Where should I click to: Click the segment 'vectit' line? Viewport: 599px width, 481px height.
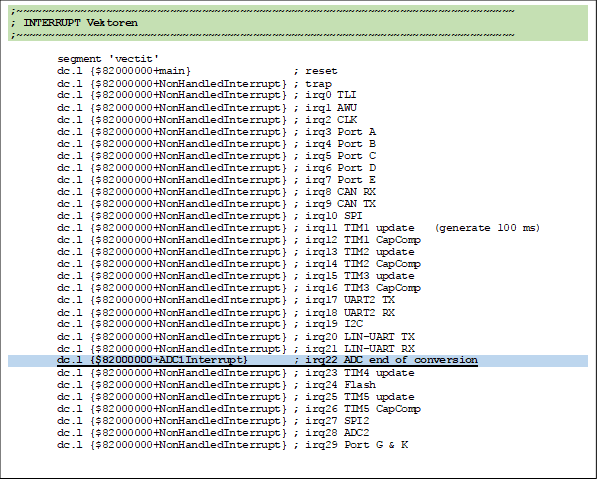click(x=108, y=59)
